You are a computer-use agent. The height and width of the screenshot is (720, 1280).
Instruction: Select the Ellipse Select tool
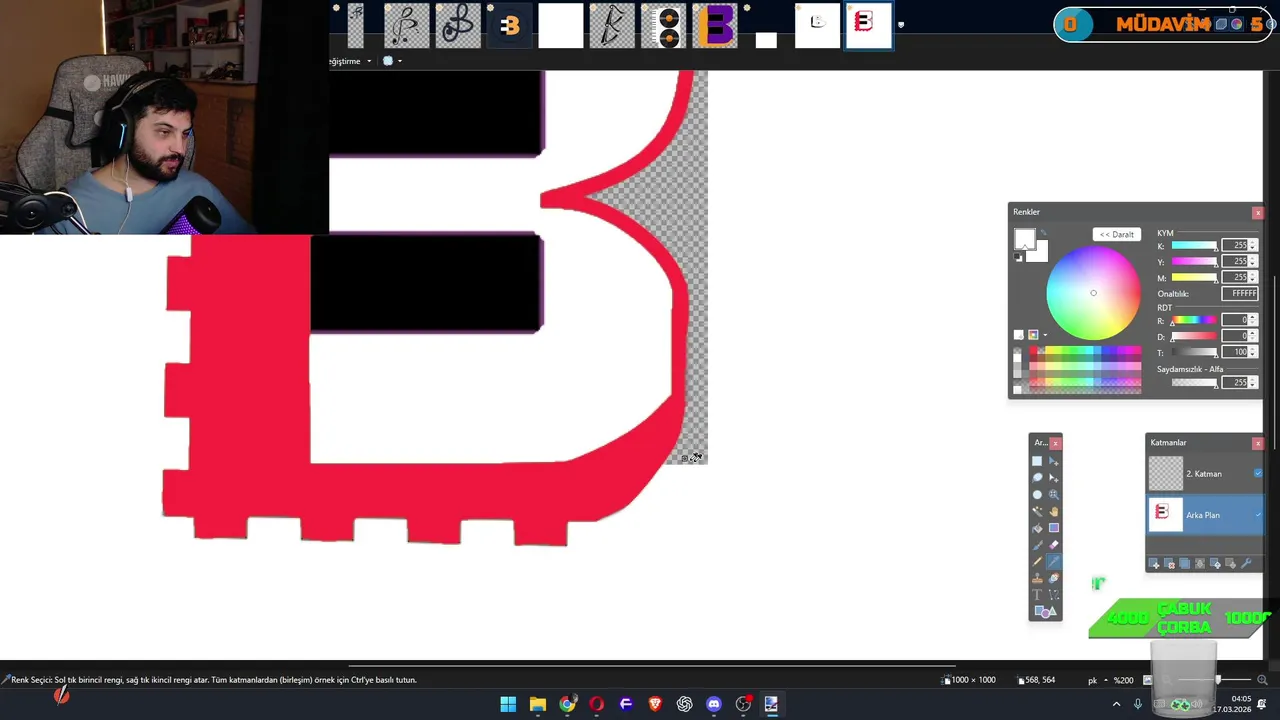point(1037,495)
